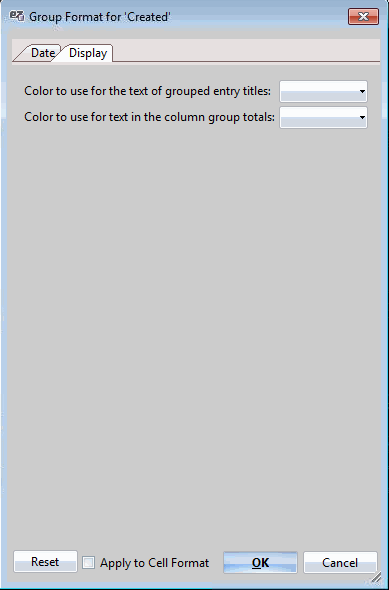This screenshot has width=389, height=590.
Task: Confirm the dialog with the OK button
Action: pyautogui.click(x=260, y=563)
